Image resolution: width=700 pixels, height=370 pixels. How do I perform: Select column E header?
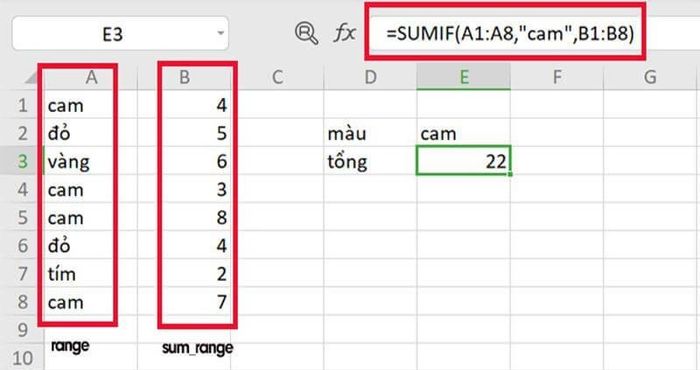[464, 77]
